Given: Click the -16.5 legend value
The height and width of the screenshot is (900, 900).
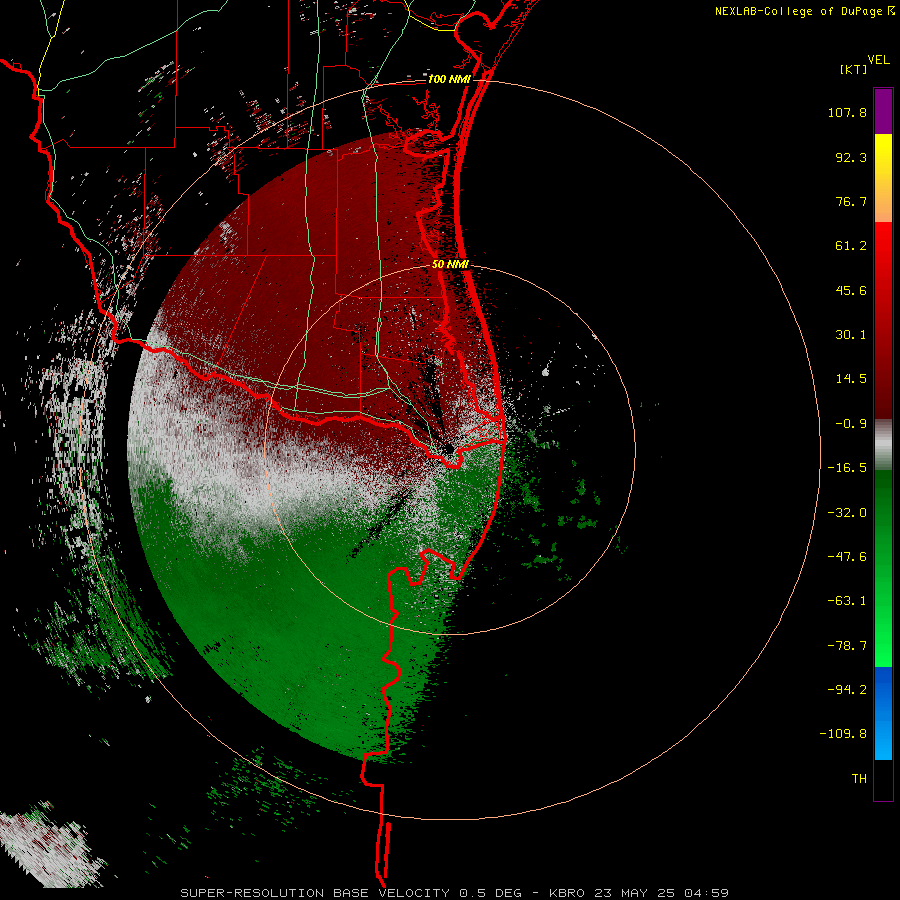Looking at the screenshot, I should [847, 468].
